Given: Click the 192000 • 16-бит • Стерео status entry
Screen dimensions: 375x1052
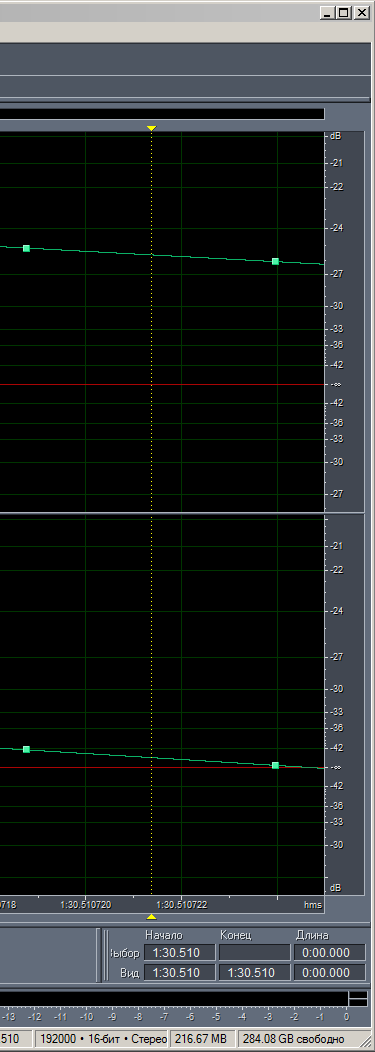Looking at the screenshot, I should coord(102,1039).
